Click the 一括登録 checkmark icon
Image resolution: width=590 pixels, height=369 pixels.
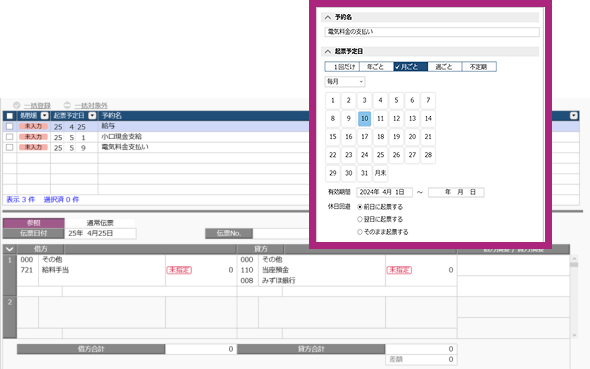(17, 105)
